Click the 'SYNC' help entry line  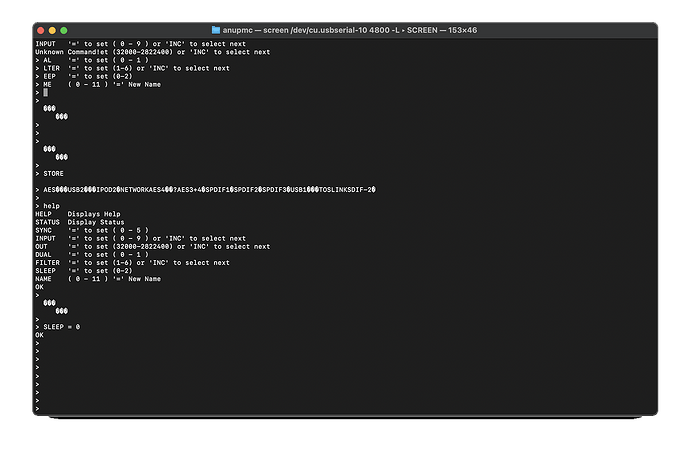(92, 230)
